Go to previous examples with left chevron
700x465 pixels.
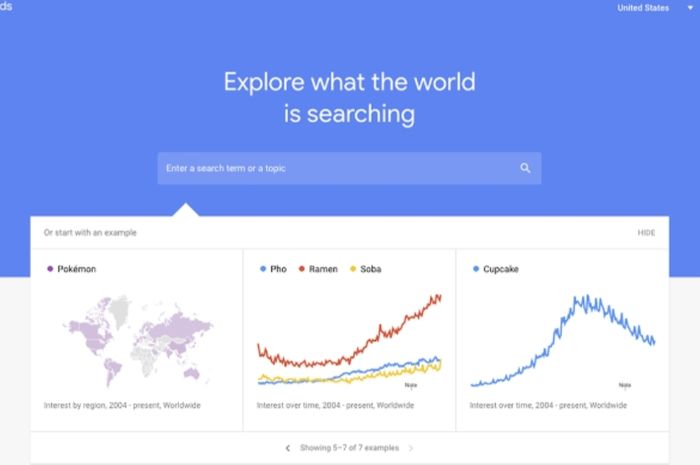pyautogui.click(x=288, y=448)
